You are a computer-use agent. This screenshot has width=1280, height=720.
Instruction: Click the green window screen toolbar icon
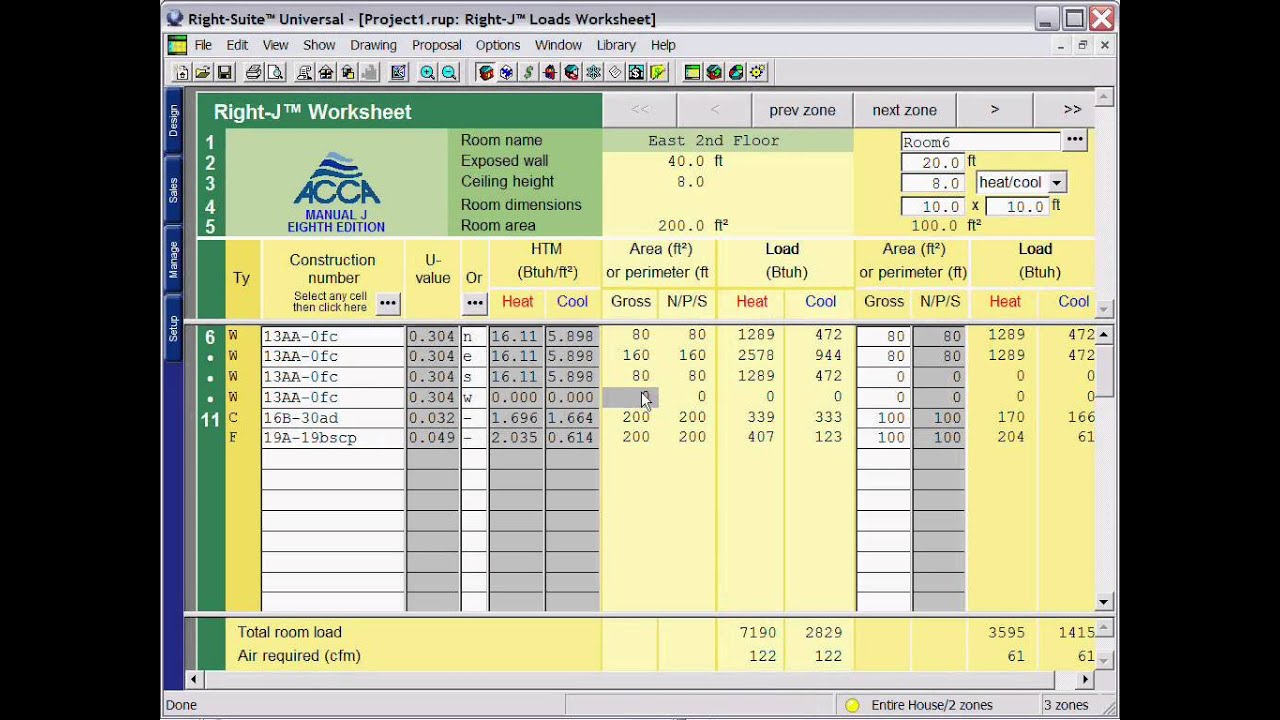tap(693, 72)
